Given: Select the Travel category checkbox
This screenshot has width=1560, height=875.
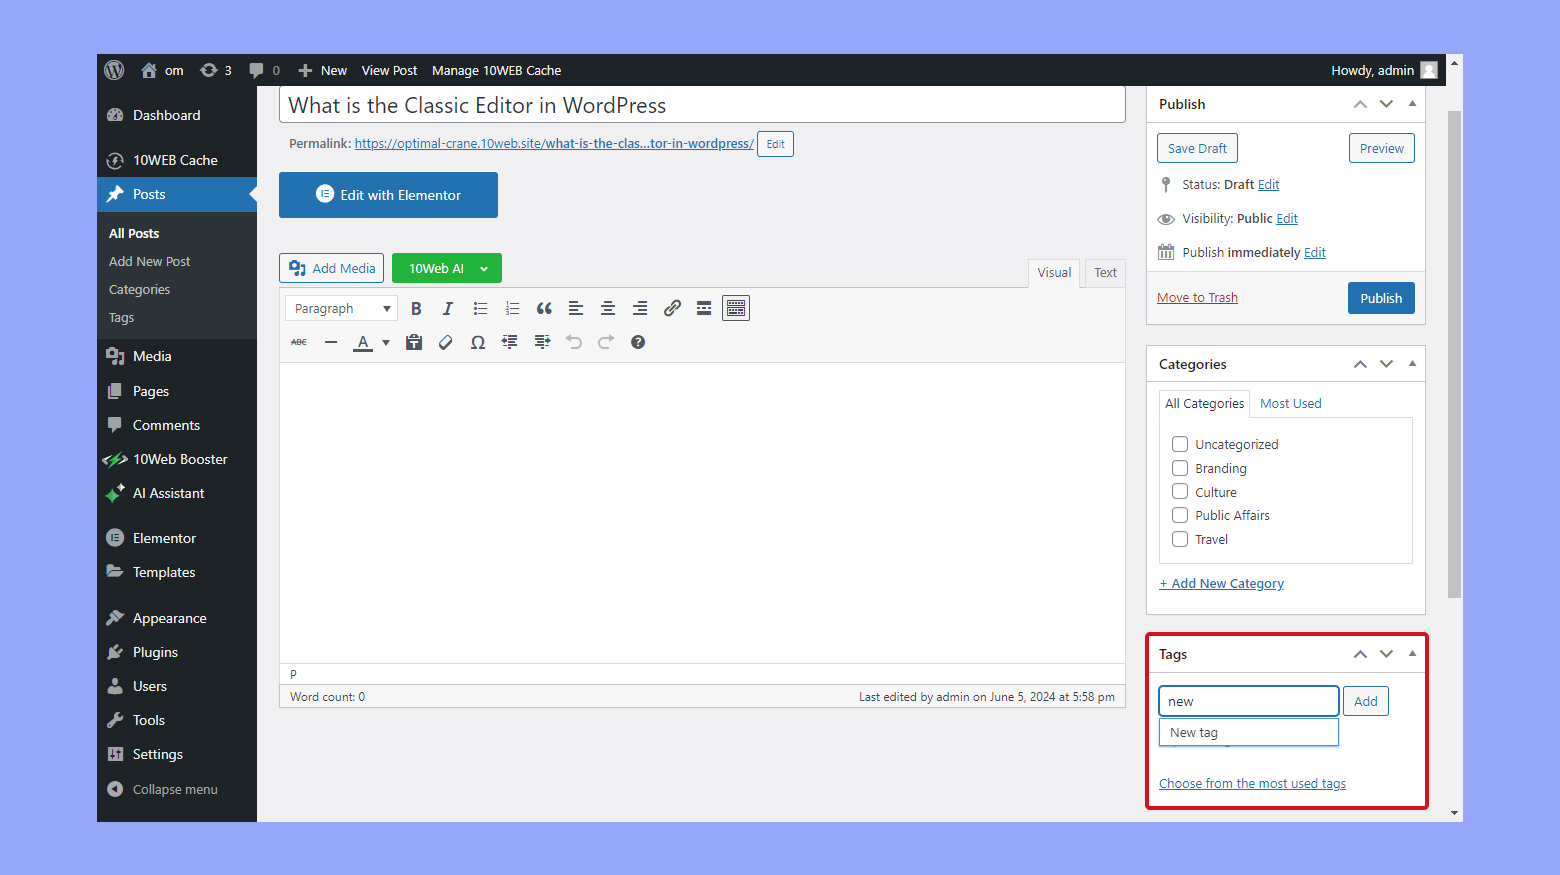Looking at the screenshot, I should coord(1180,539).
